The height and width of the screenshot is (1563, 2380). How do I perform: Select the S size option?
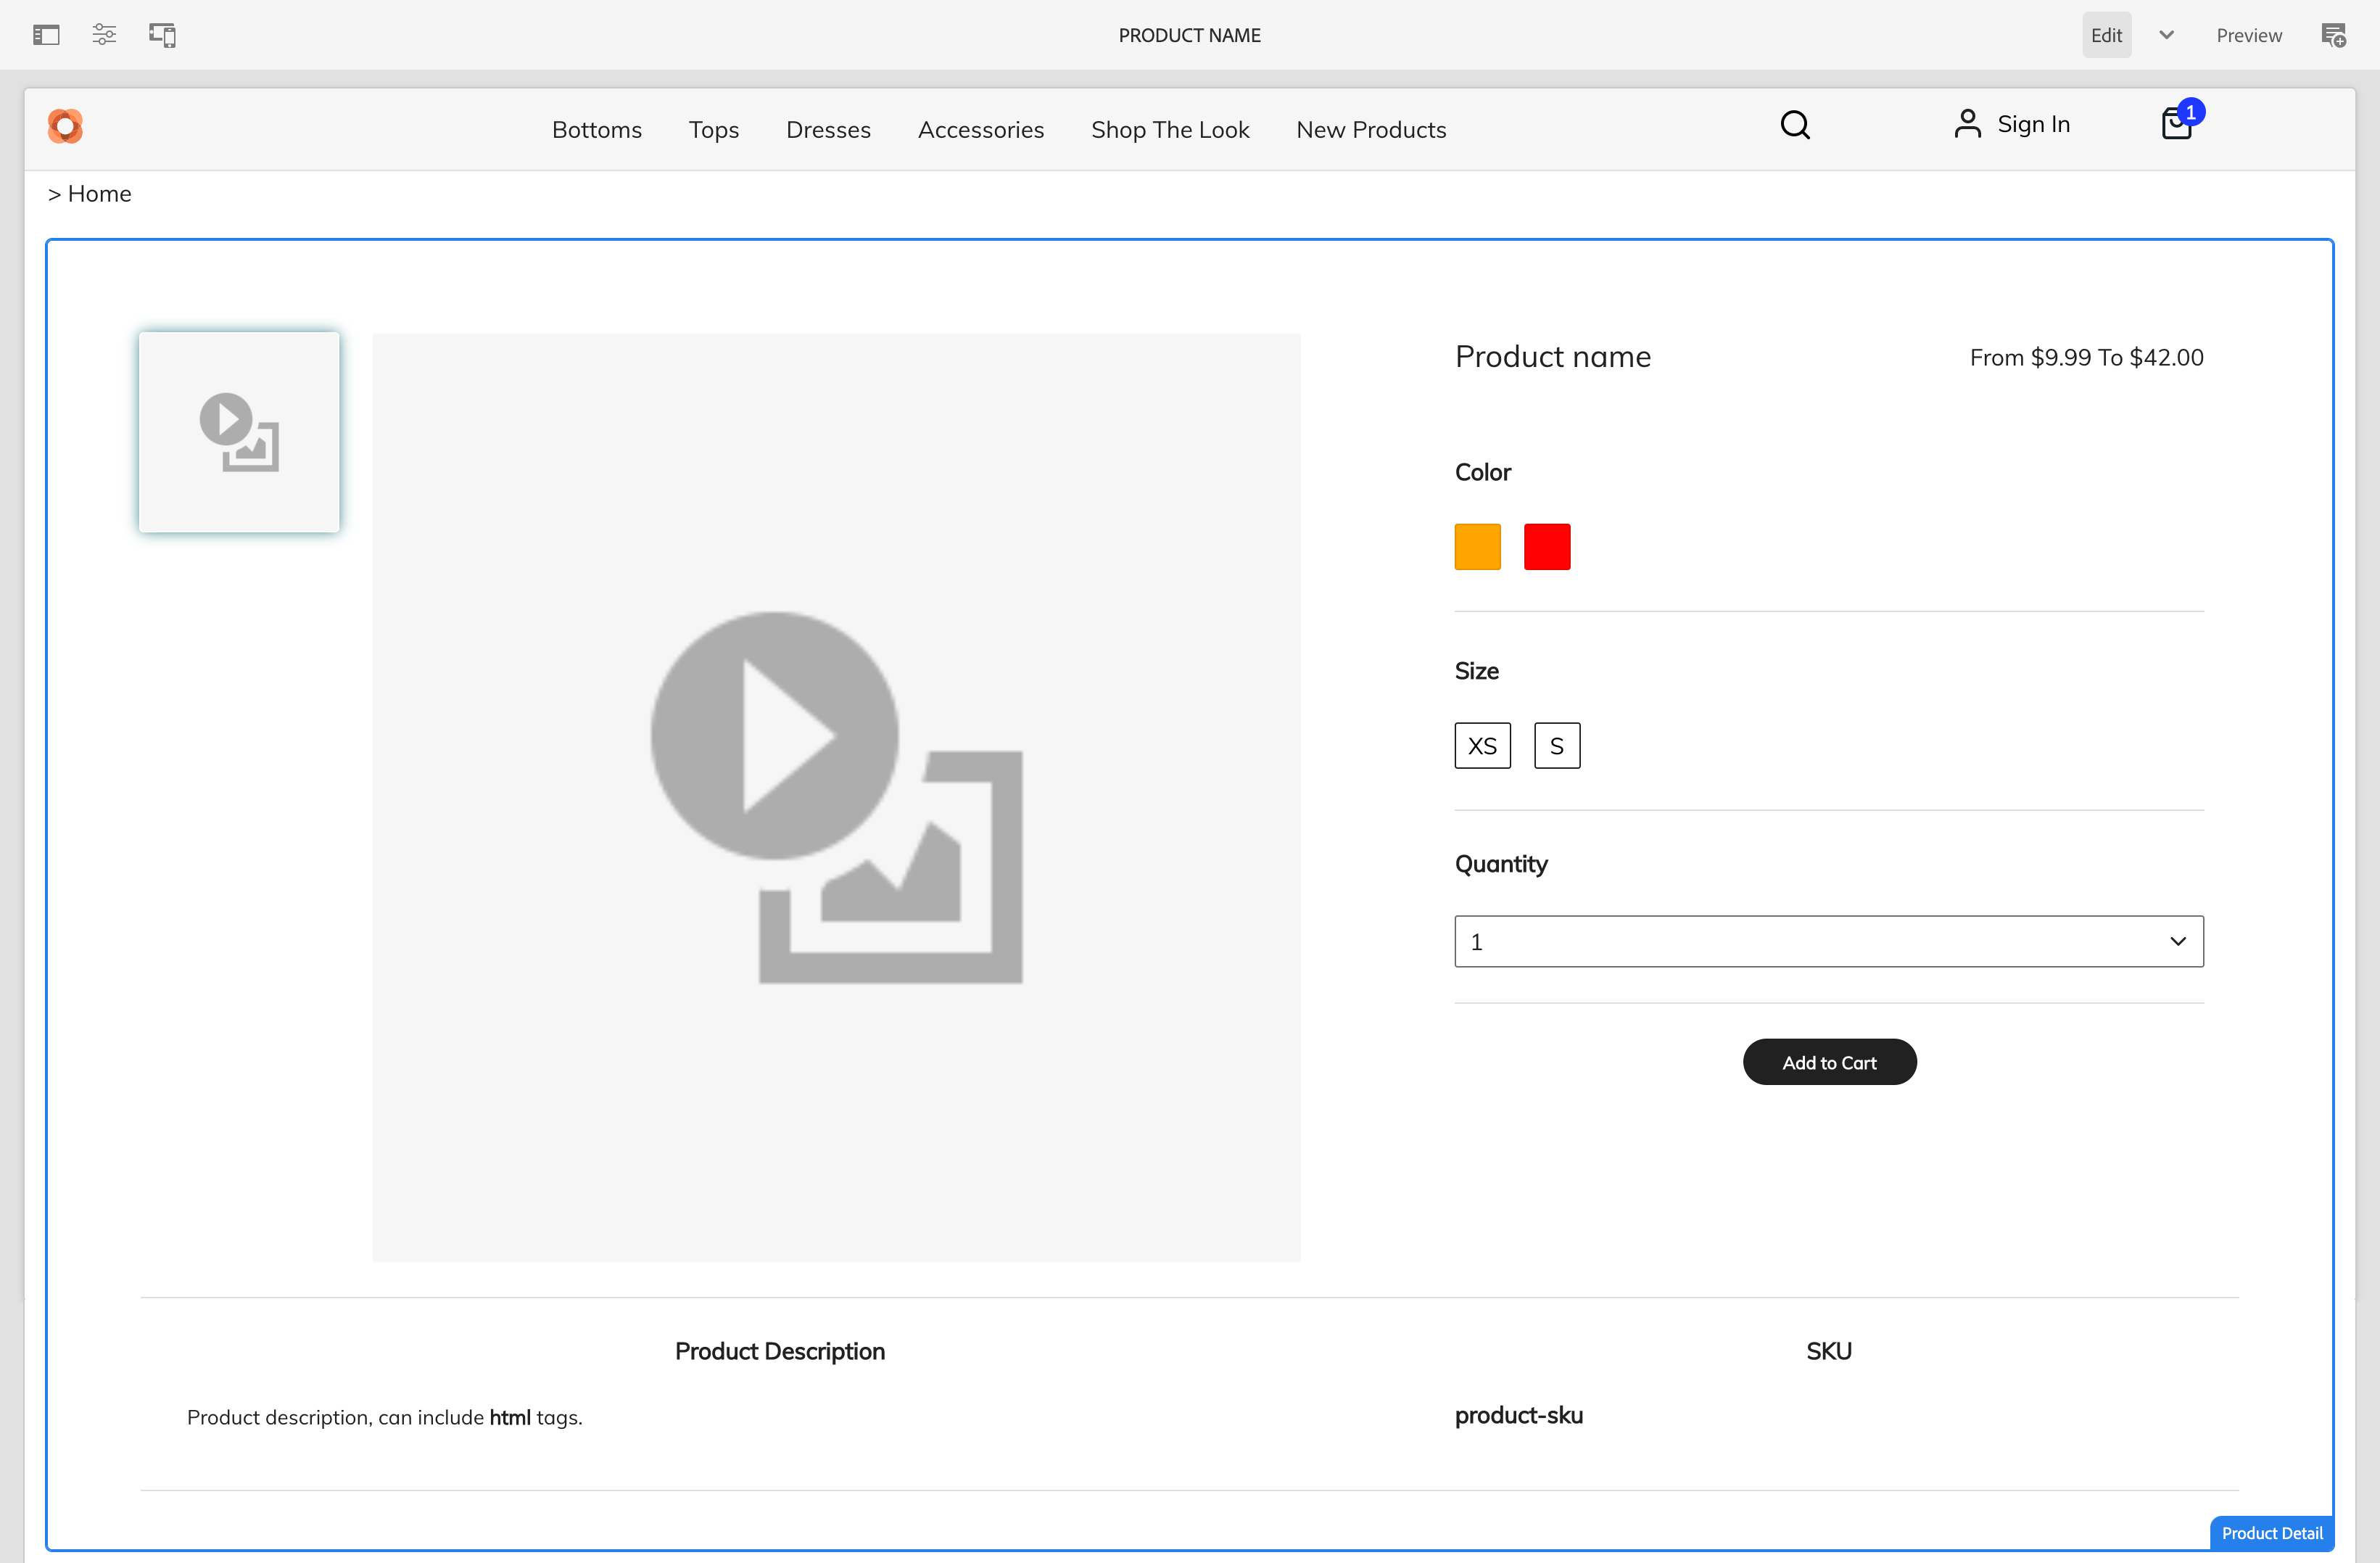pyautogui.click(x=1557, y=746)
